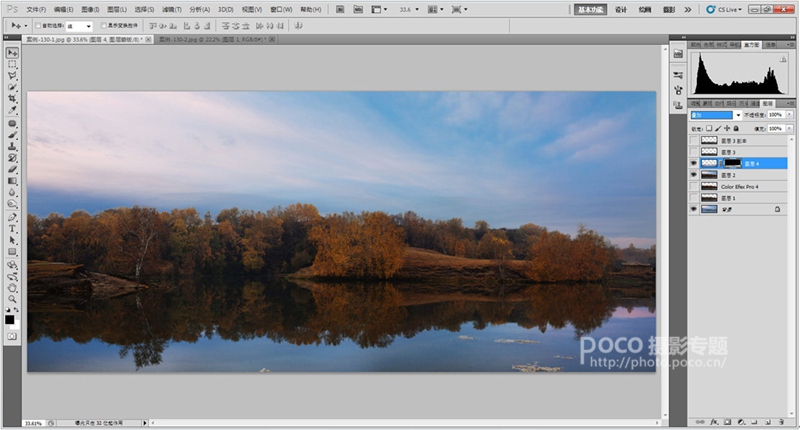Open the 文件(F) menu

[x=36, y=9]
